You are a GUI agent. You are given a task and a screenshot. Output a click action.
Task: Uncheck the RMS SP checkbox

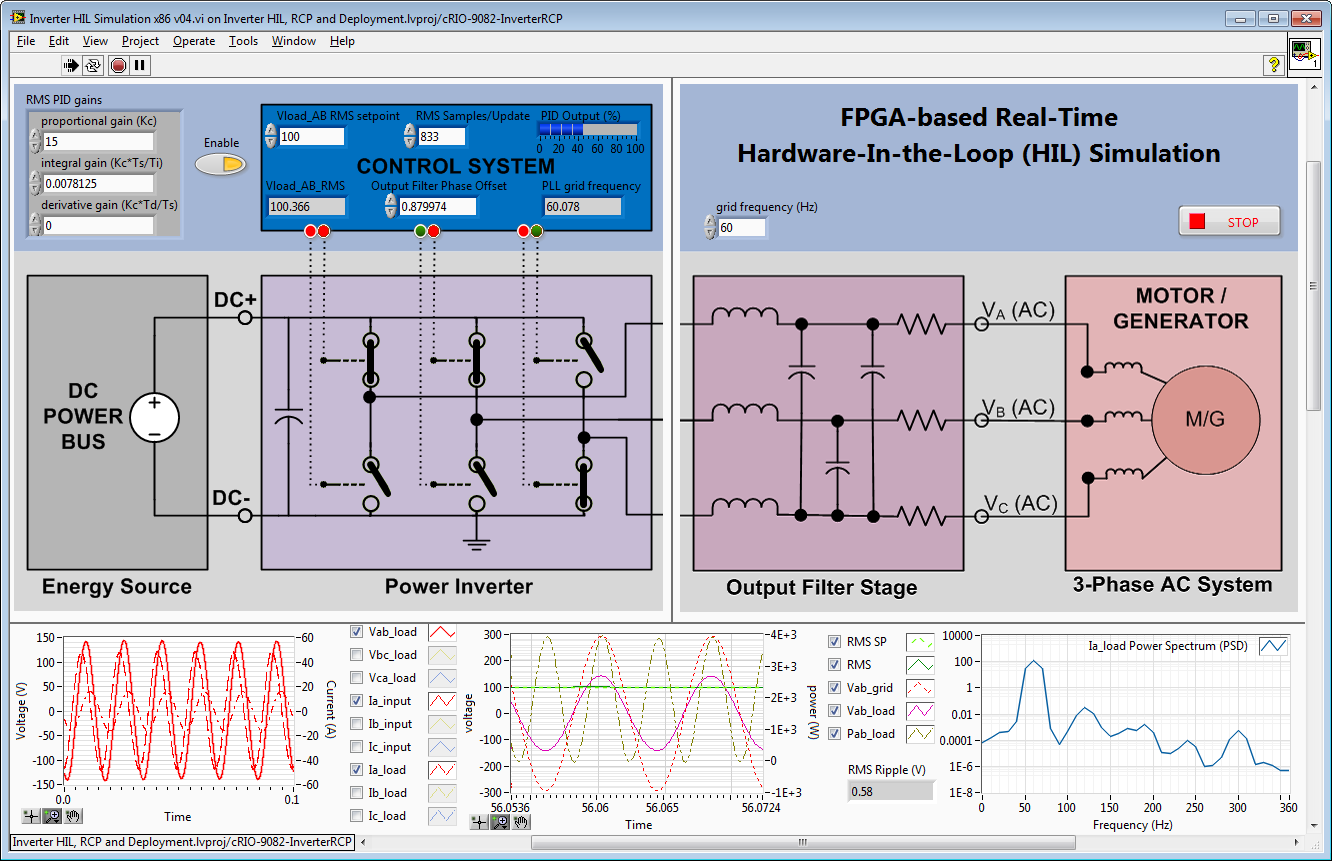point(835,642)
